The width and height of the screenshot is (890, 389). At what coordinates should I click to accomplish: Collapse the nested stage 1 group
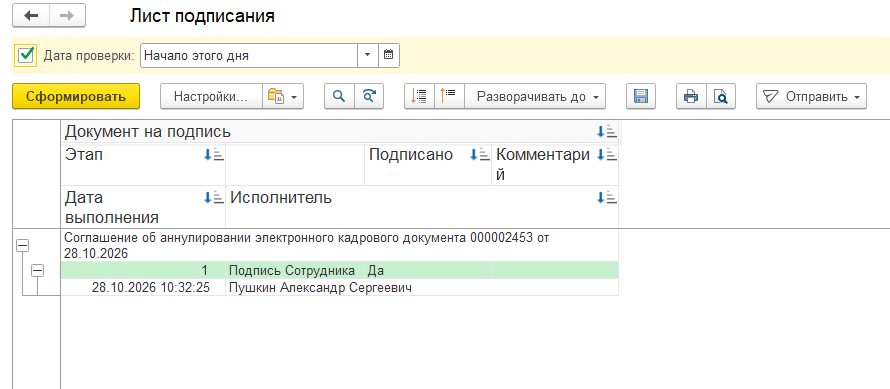point(37,271)
